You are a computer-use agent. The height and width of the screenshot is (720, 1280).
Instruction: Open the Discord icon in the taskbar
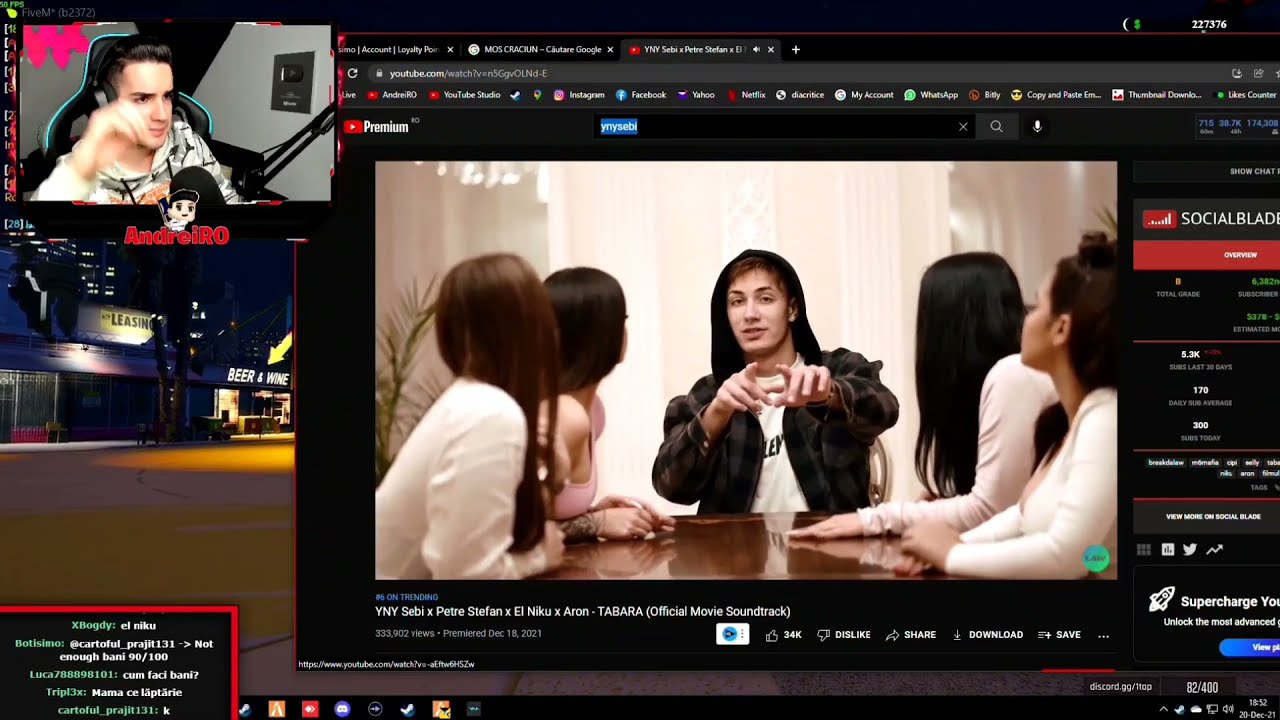342,709
